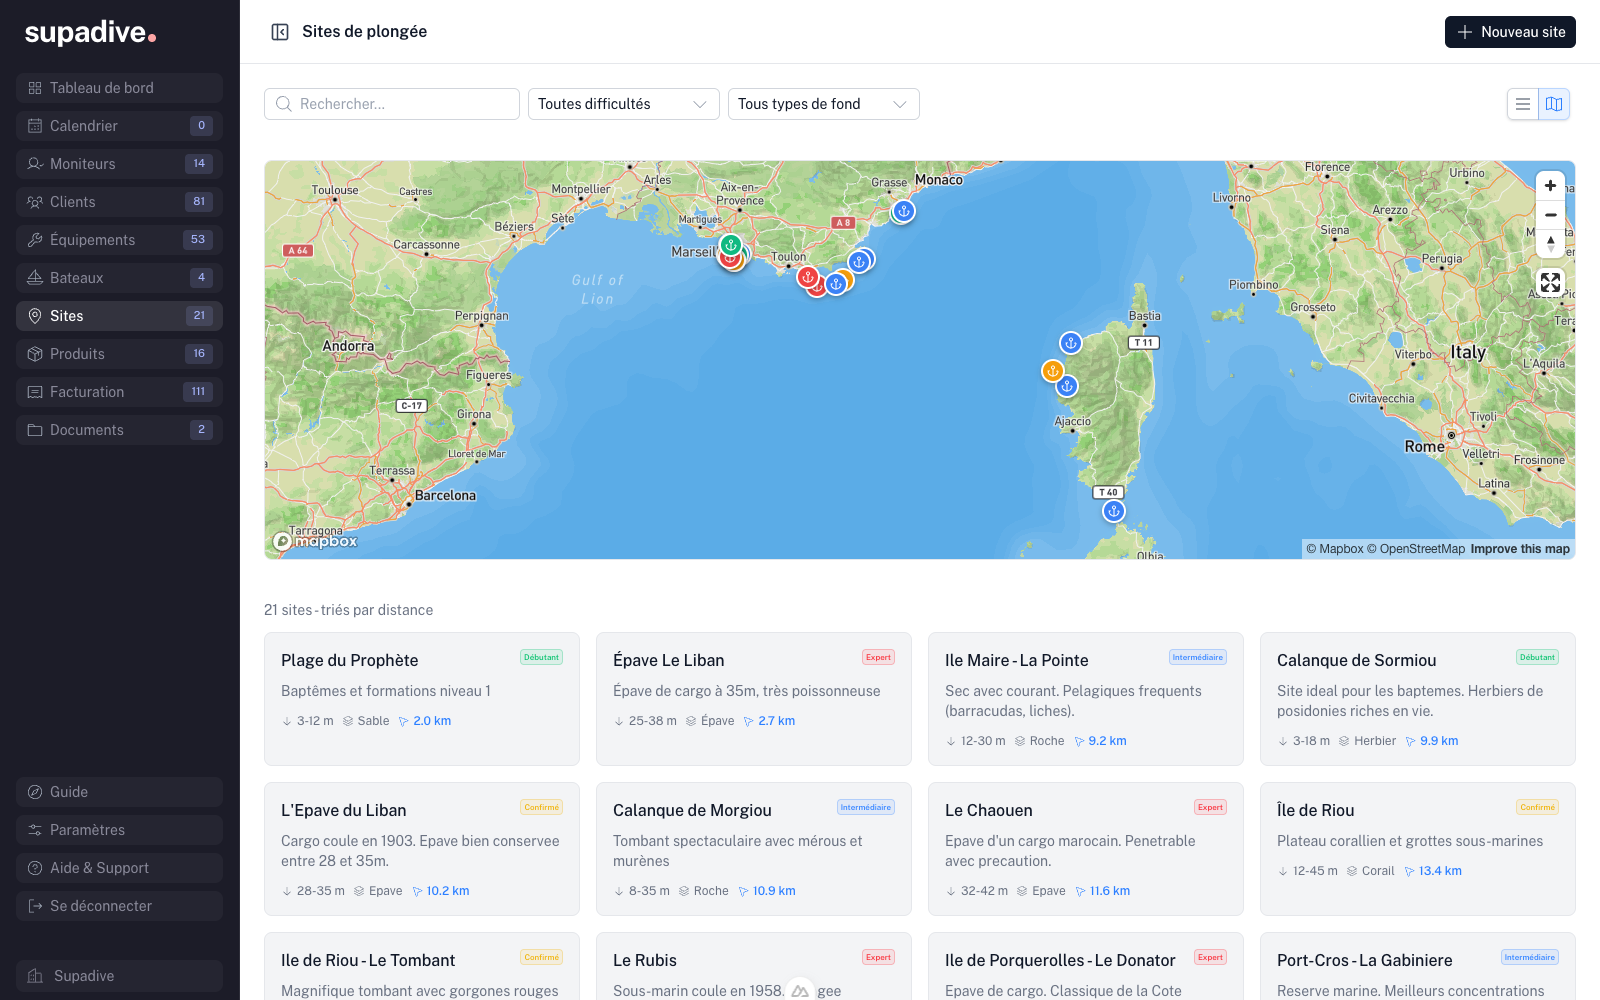Switch to list view

pyautogui.click(x=1523, y=104)
